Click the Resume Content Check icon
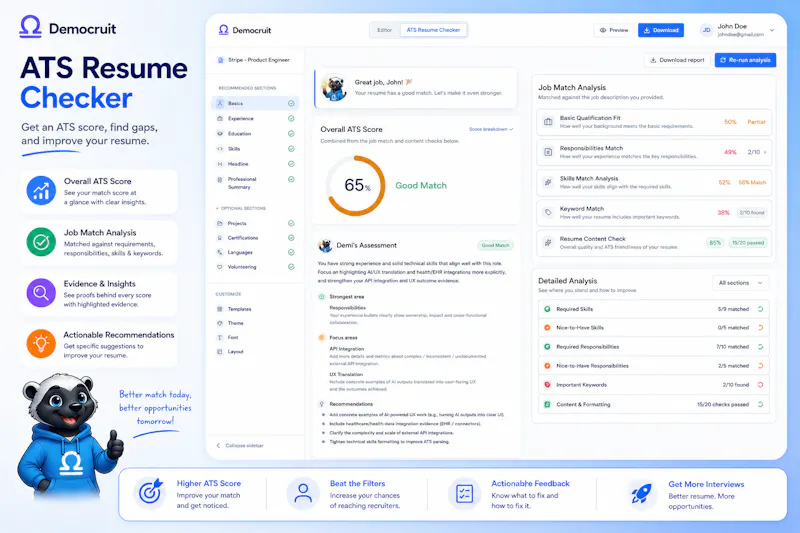800x533 pixels. [548, 243]
